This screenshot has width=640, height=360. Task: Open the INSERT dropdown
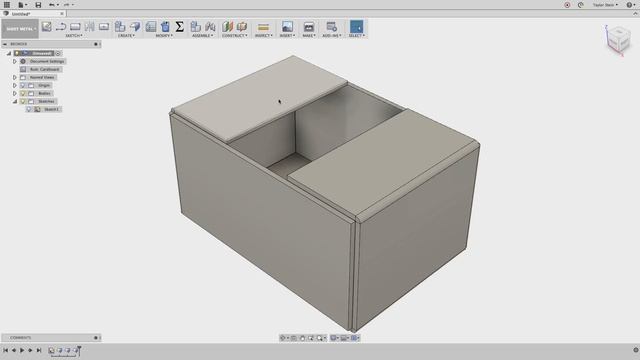(287, 36)
